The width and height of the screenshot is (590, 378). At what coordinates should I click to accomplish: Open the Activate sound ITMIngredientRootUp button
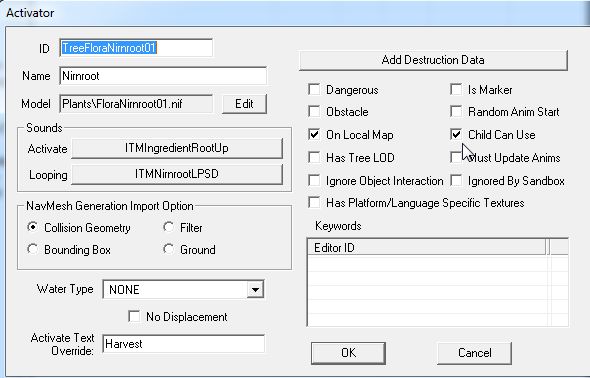coord(177,148)
